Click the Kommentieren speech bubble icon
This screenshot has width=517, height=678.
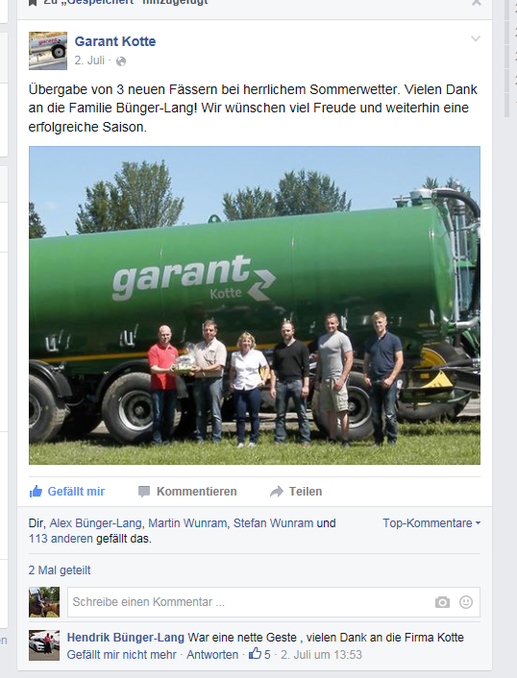tap(144, 492)
